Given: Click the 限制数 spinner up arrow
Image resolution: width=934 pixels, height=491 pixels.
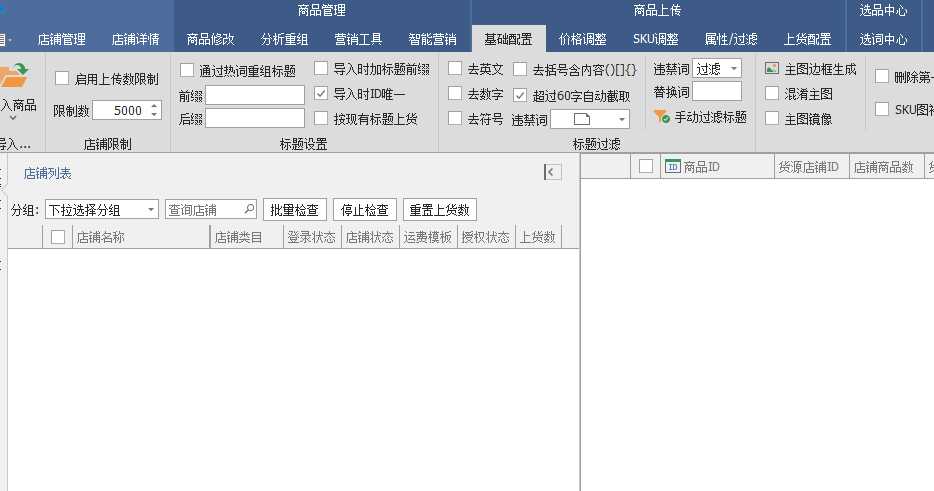Looking at the screenshot, I should (154, 106).
